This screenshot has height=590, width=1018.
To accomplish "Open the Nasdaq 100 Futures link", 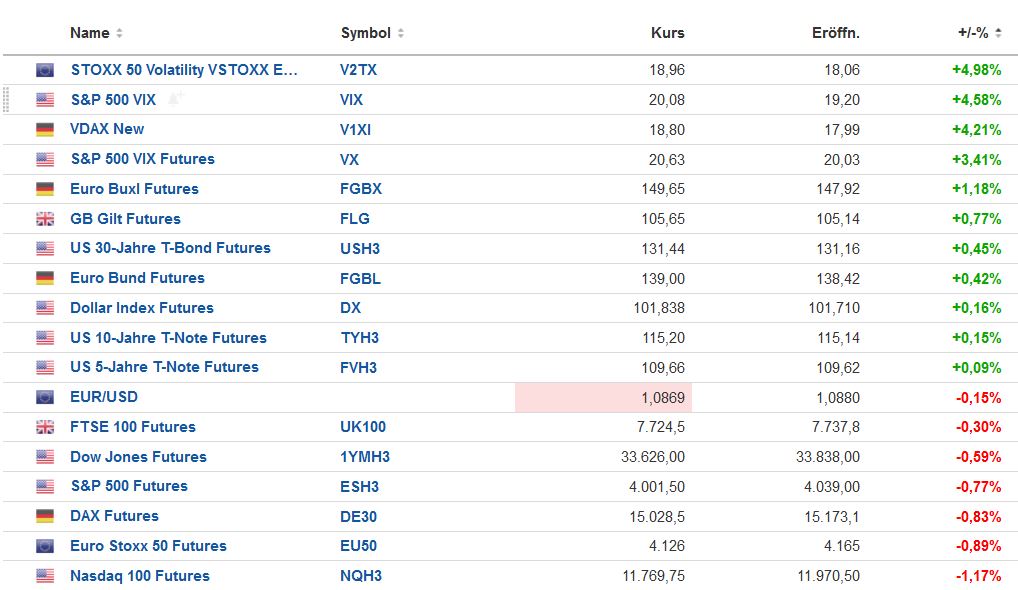I will 140,576.
